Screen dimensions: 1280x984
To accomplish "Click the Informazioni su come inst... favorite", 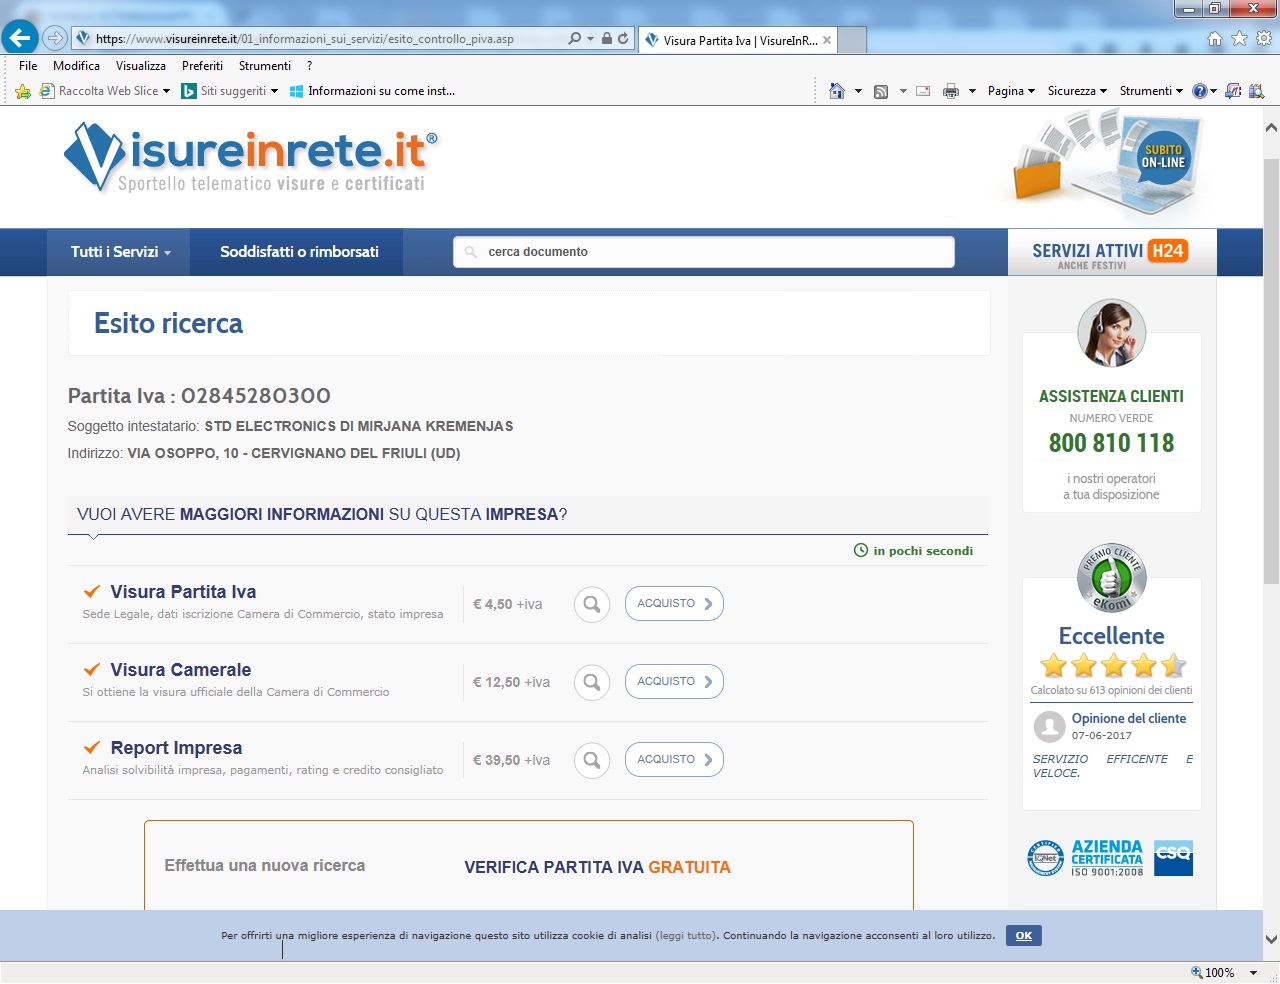I will point(372,91).
